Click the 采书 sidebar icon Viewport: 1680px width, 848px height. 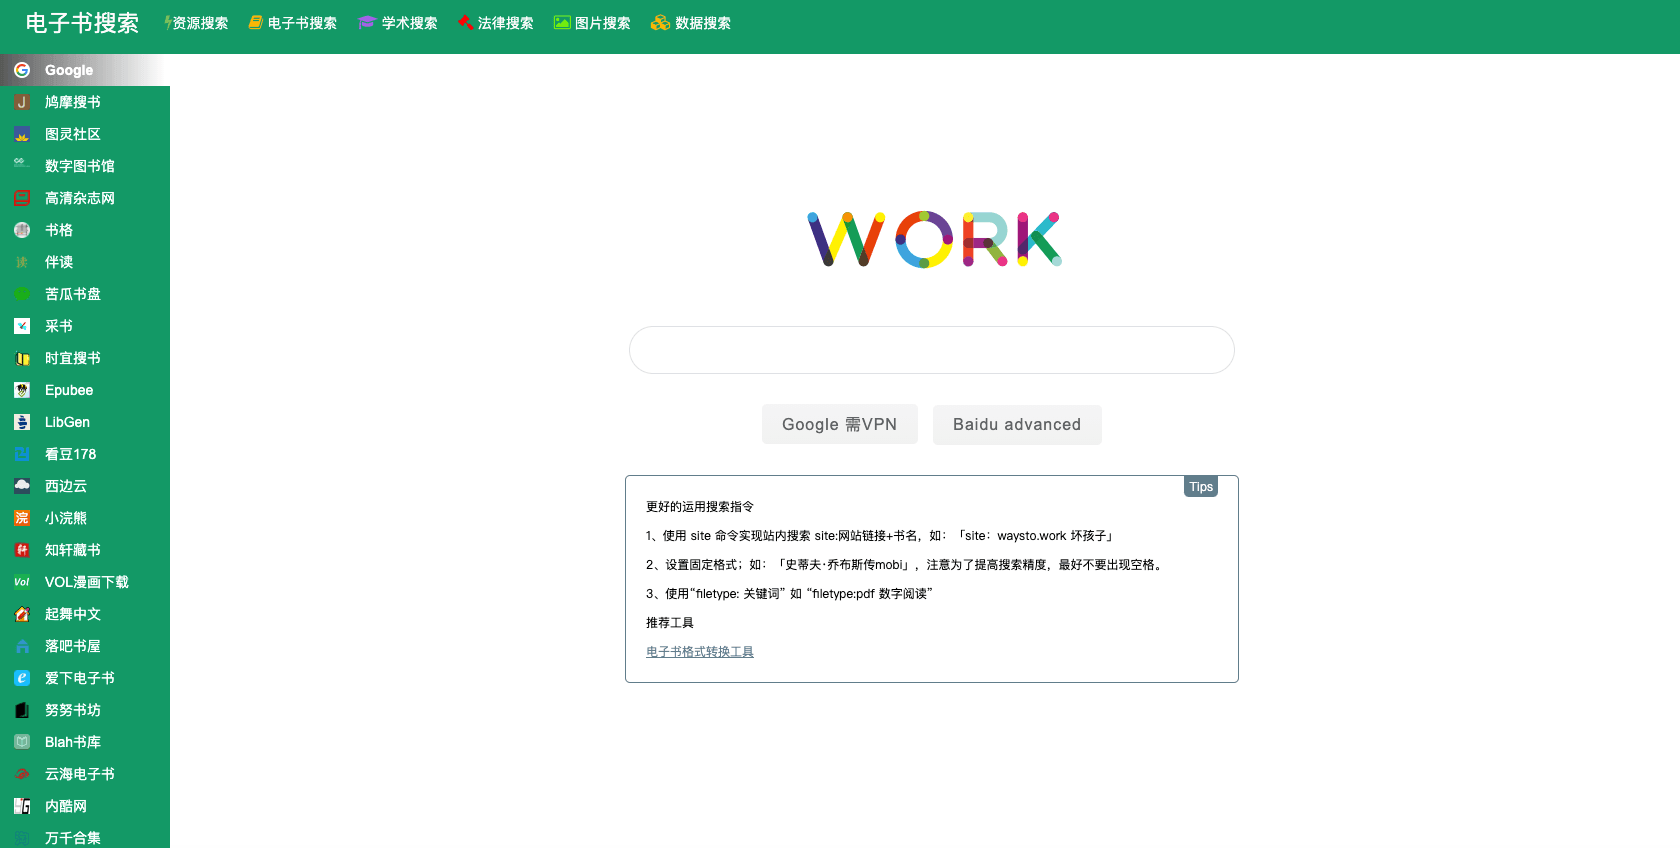pos(22,326)
